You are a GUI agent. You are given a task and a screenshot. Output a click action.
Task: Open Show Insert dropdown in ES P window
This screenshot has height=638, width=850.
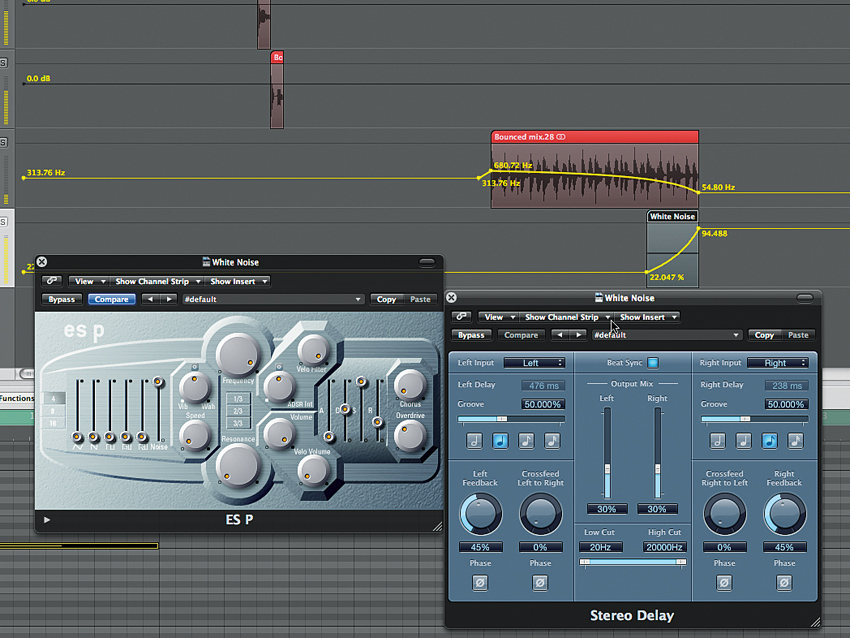[239, 281]
